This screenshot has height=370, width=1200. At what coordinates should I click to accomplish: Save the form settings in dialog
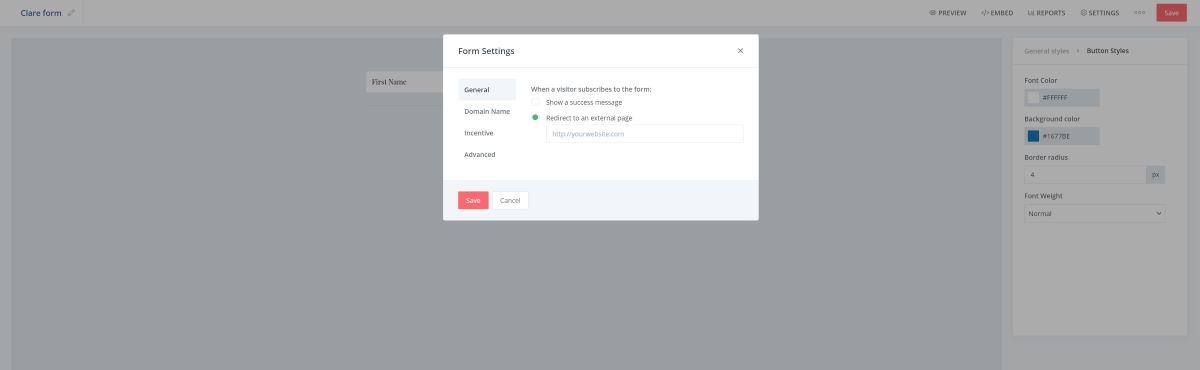[x=473, y=200]
